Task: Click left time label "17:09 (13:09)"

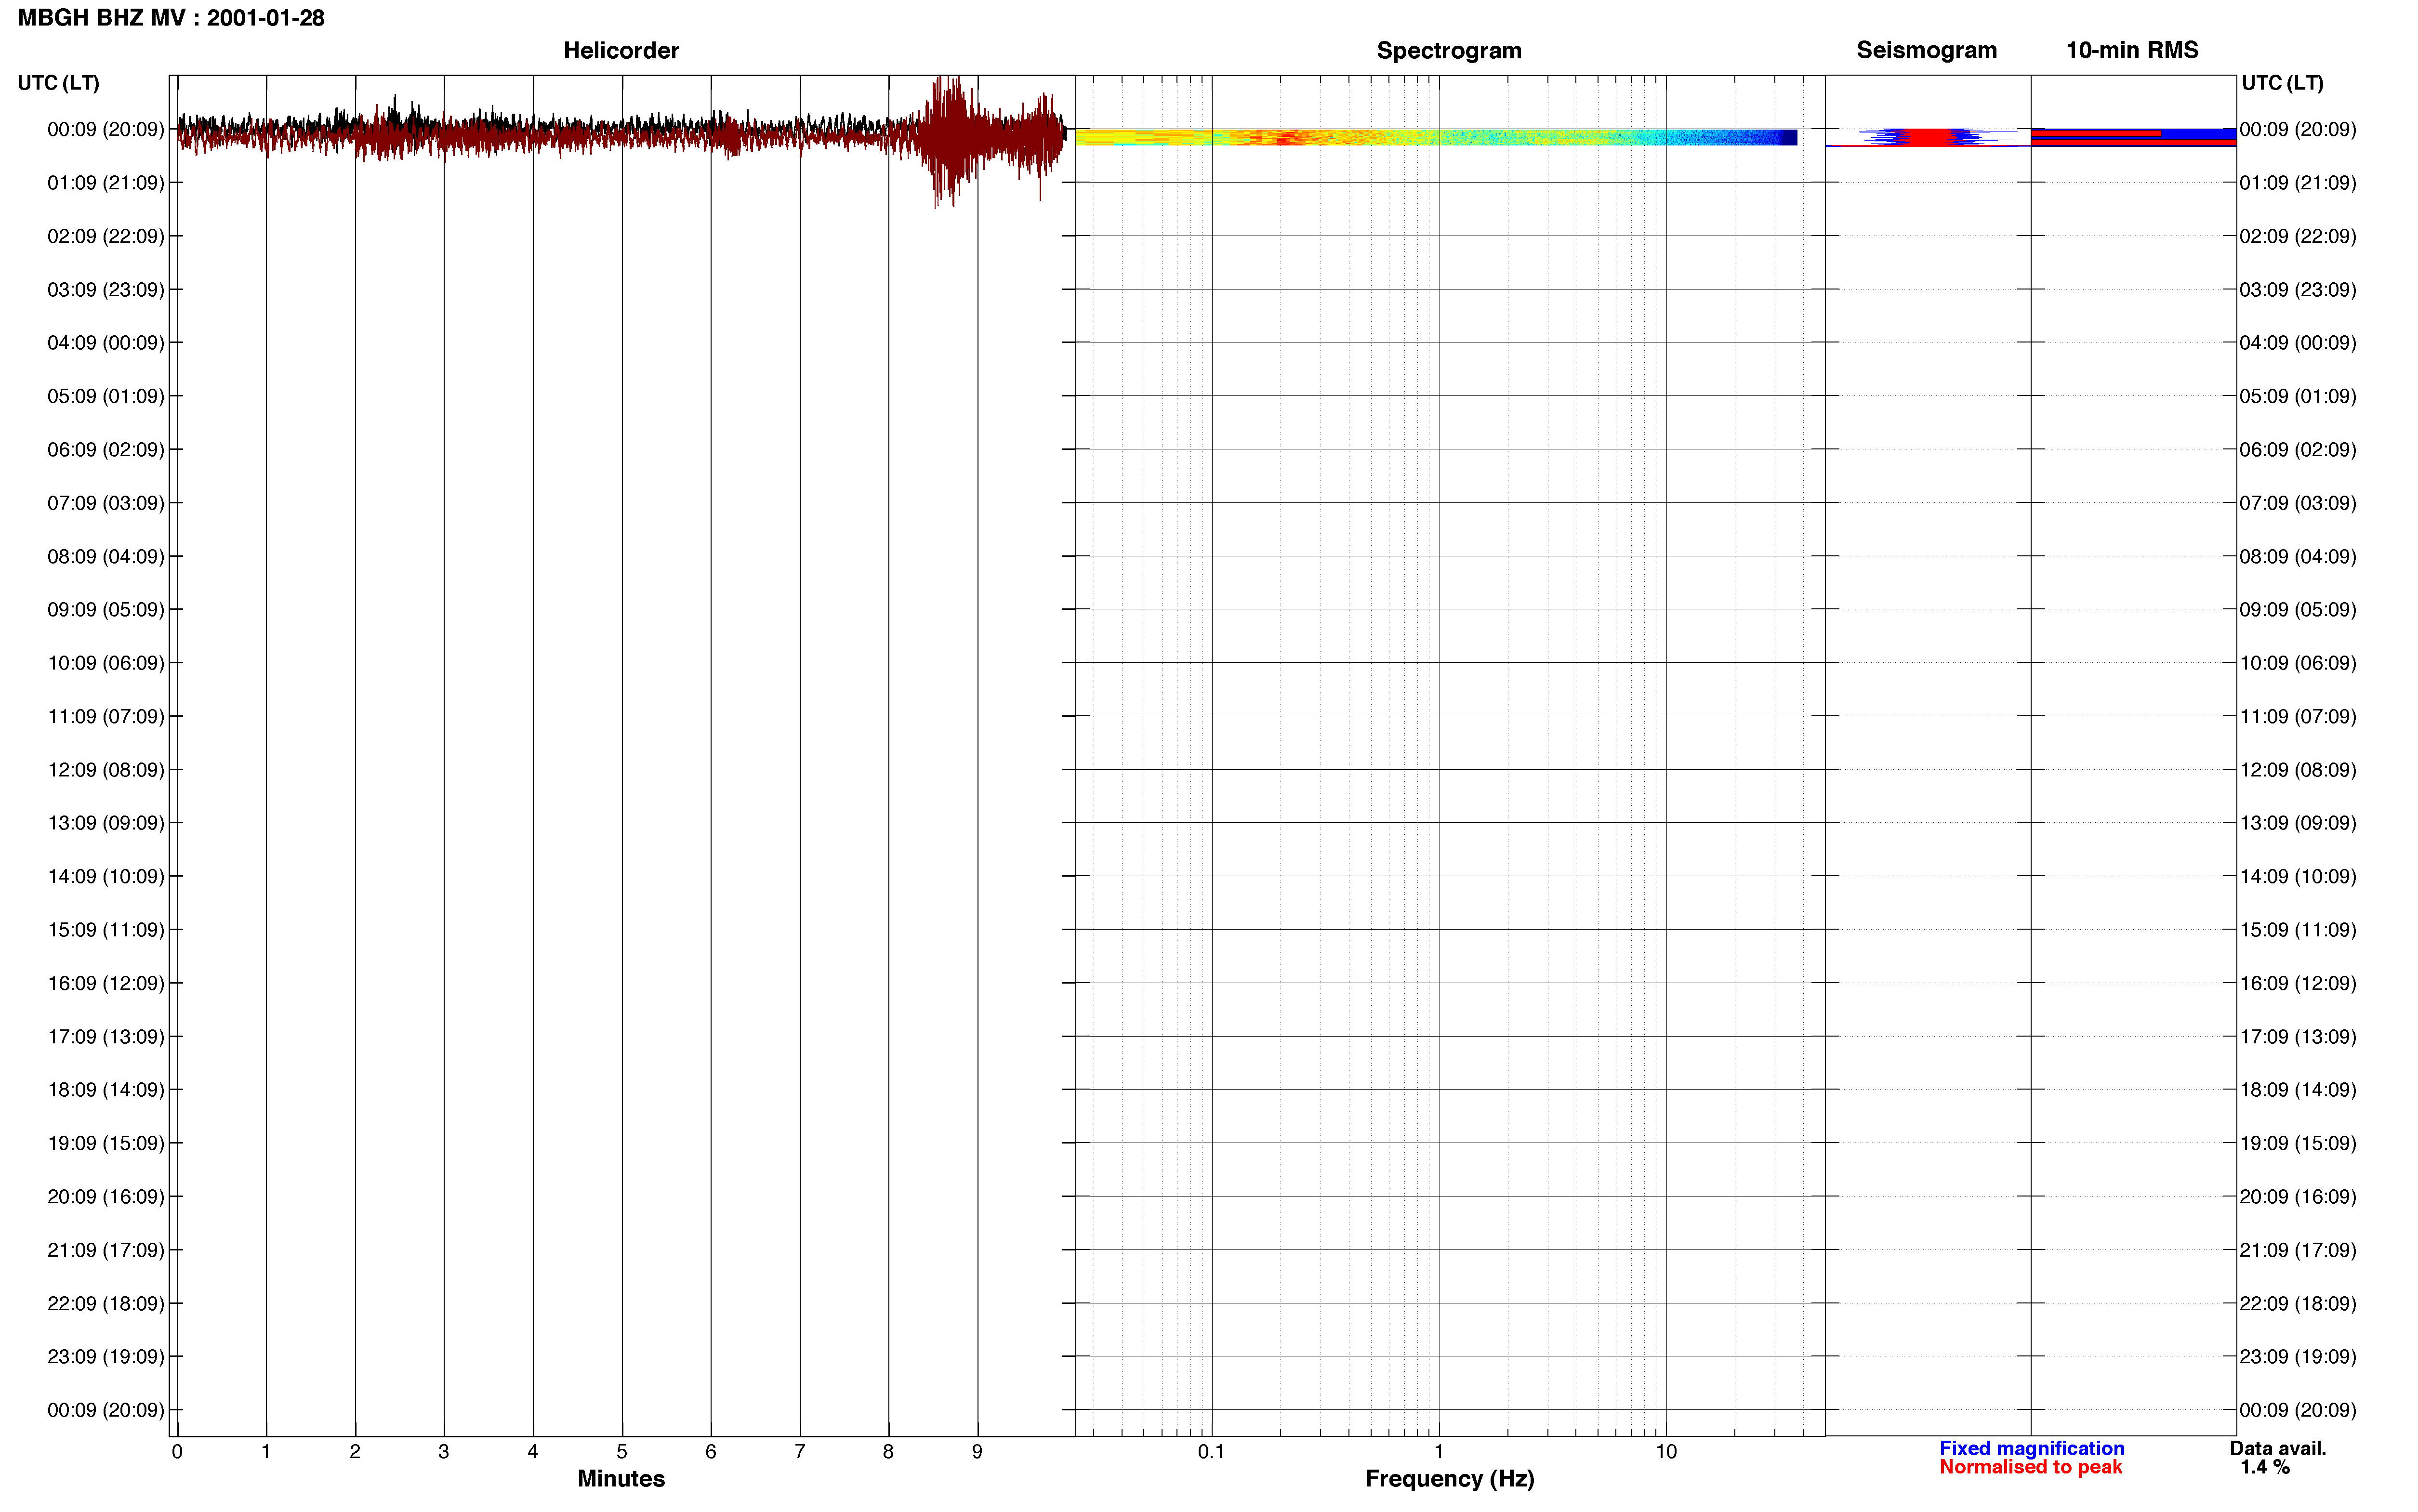Action: click(105, 1037)
